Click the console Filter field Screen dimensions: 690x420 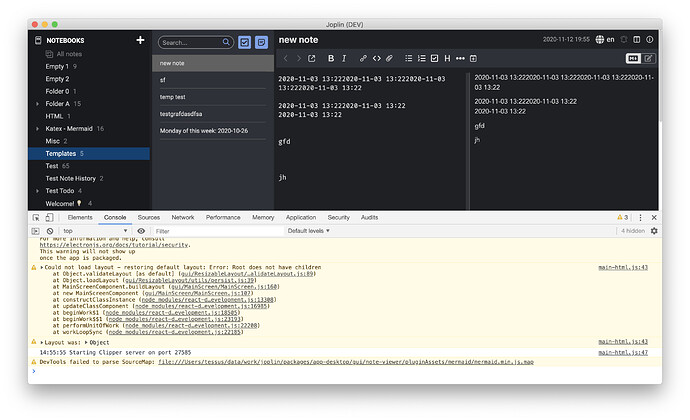coord(217,231)
